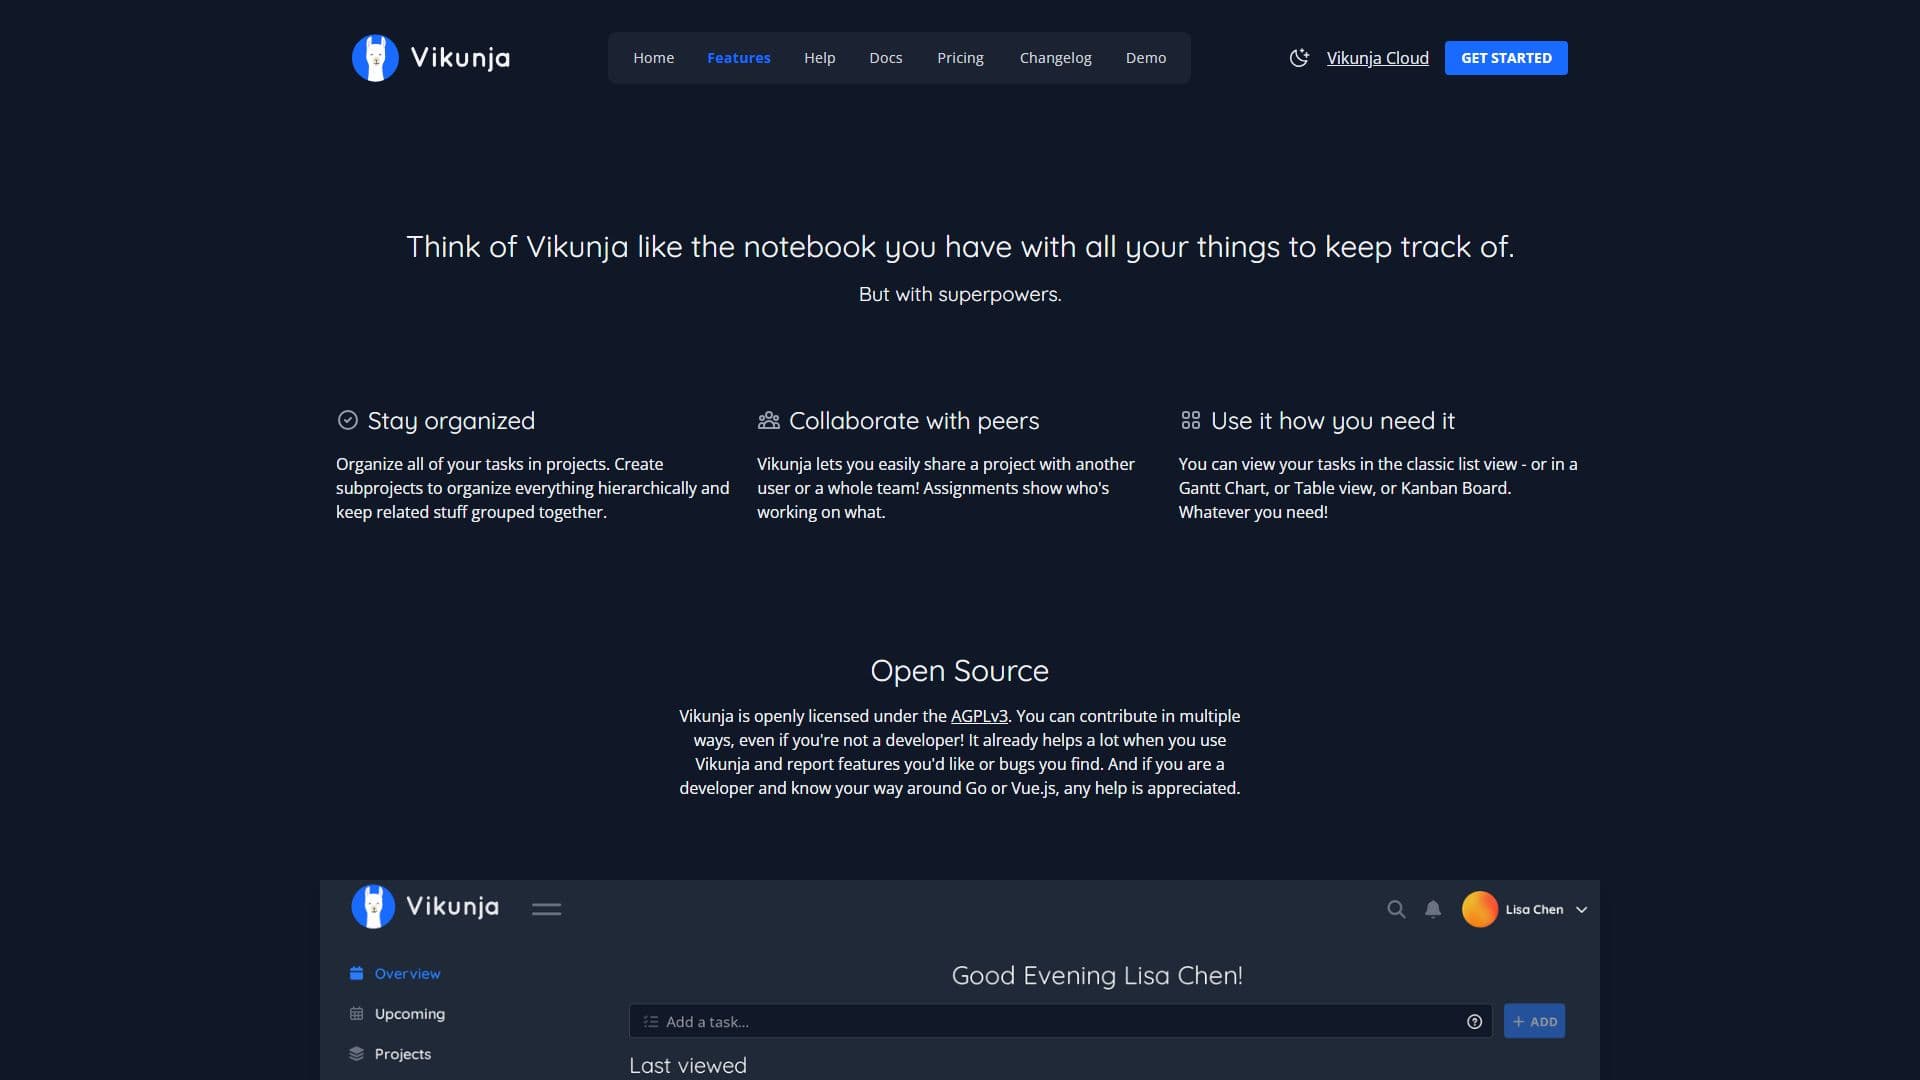Click the But with superpowers. subtitle
Viewport: 1920px width, 1080px height.
click(x=960, y=294)
